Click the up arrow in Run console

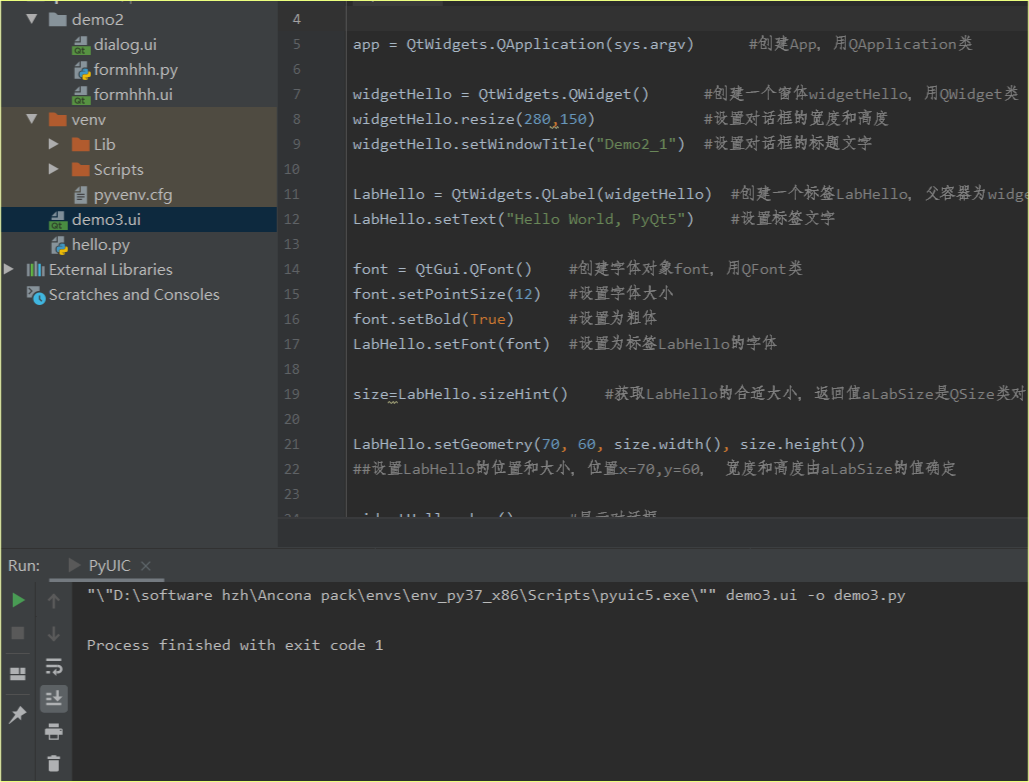pos(53,600)
